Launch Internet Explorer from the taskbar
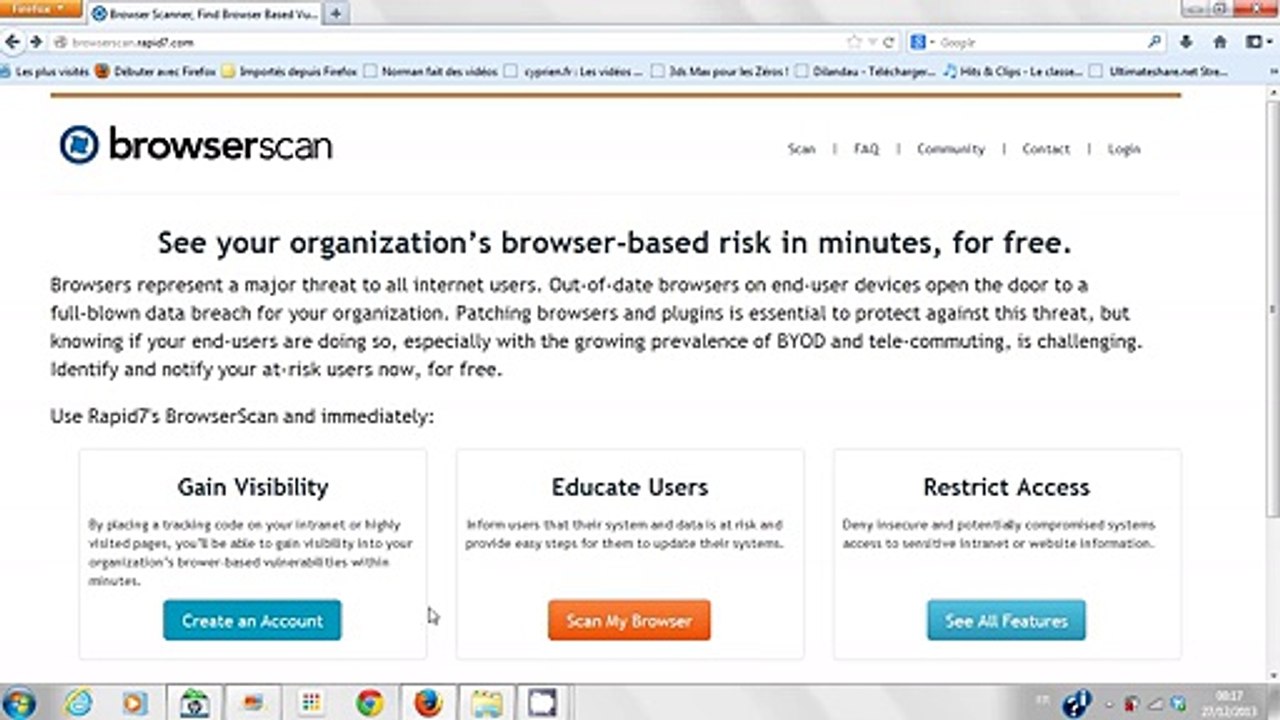The image size is (1280, 720). [x=78, y=703]
